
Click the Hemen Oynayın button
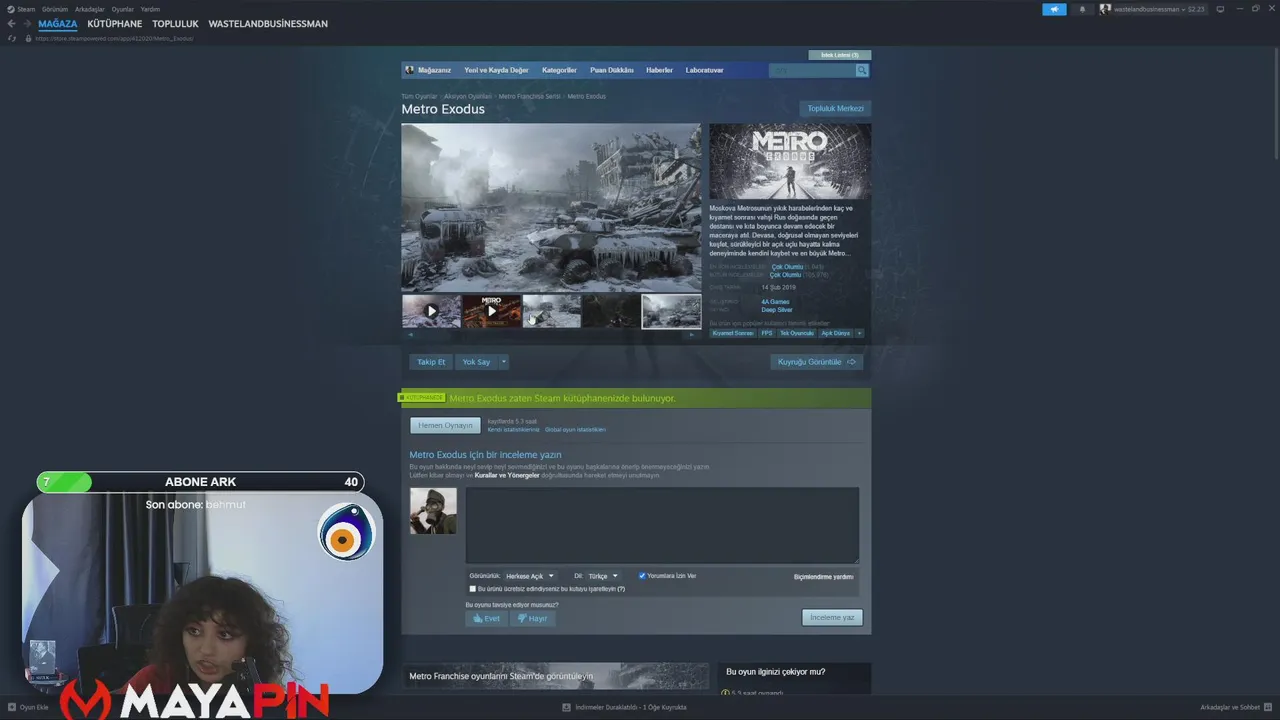pyautogui.click(x=445, y=425)
